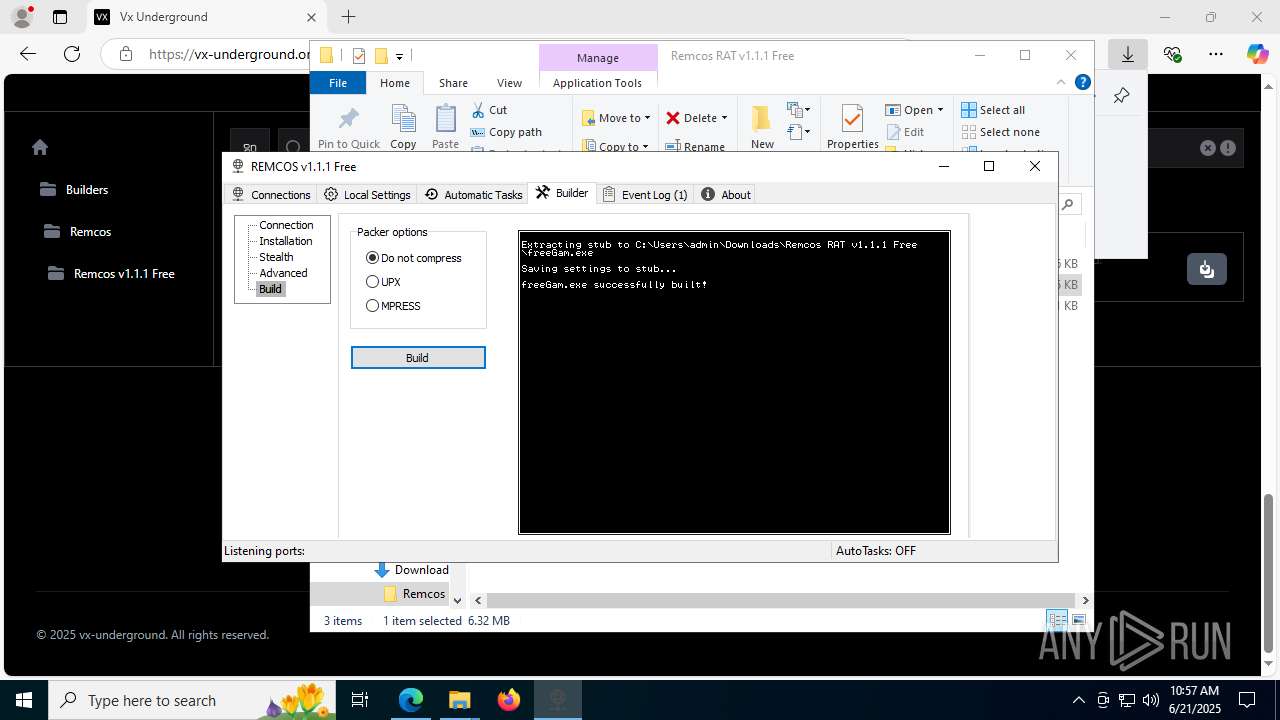Viewport: 1280px width, 720px height.
Task: Click Select all in Explorer ribbon
Action: pyautogui.click(x=993, y=110)
